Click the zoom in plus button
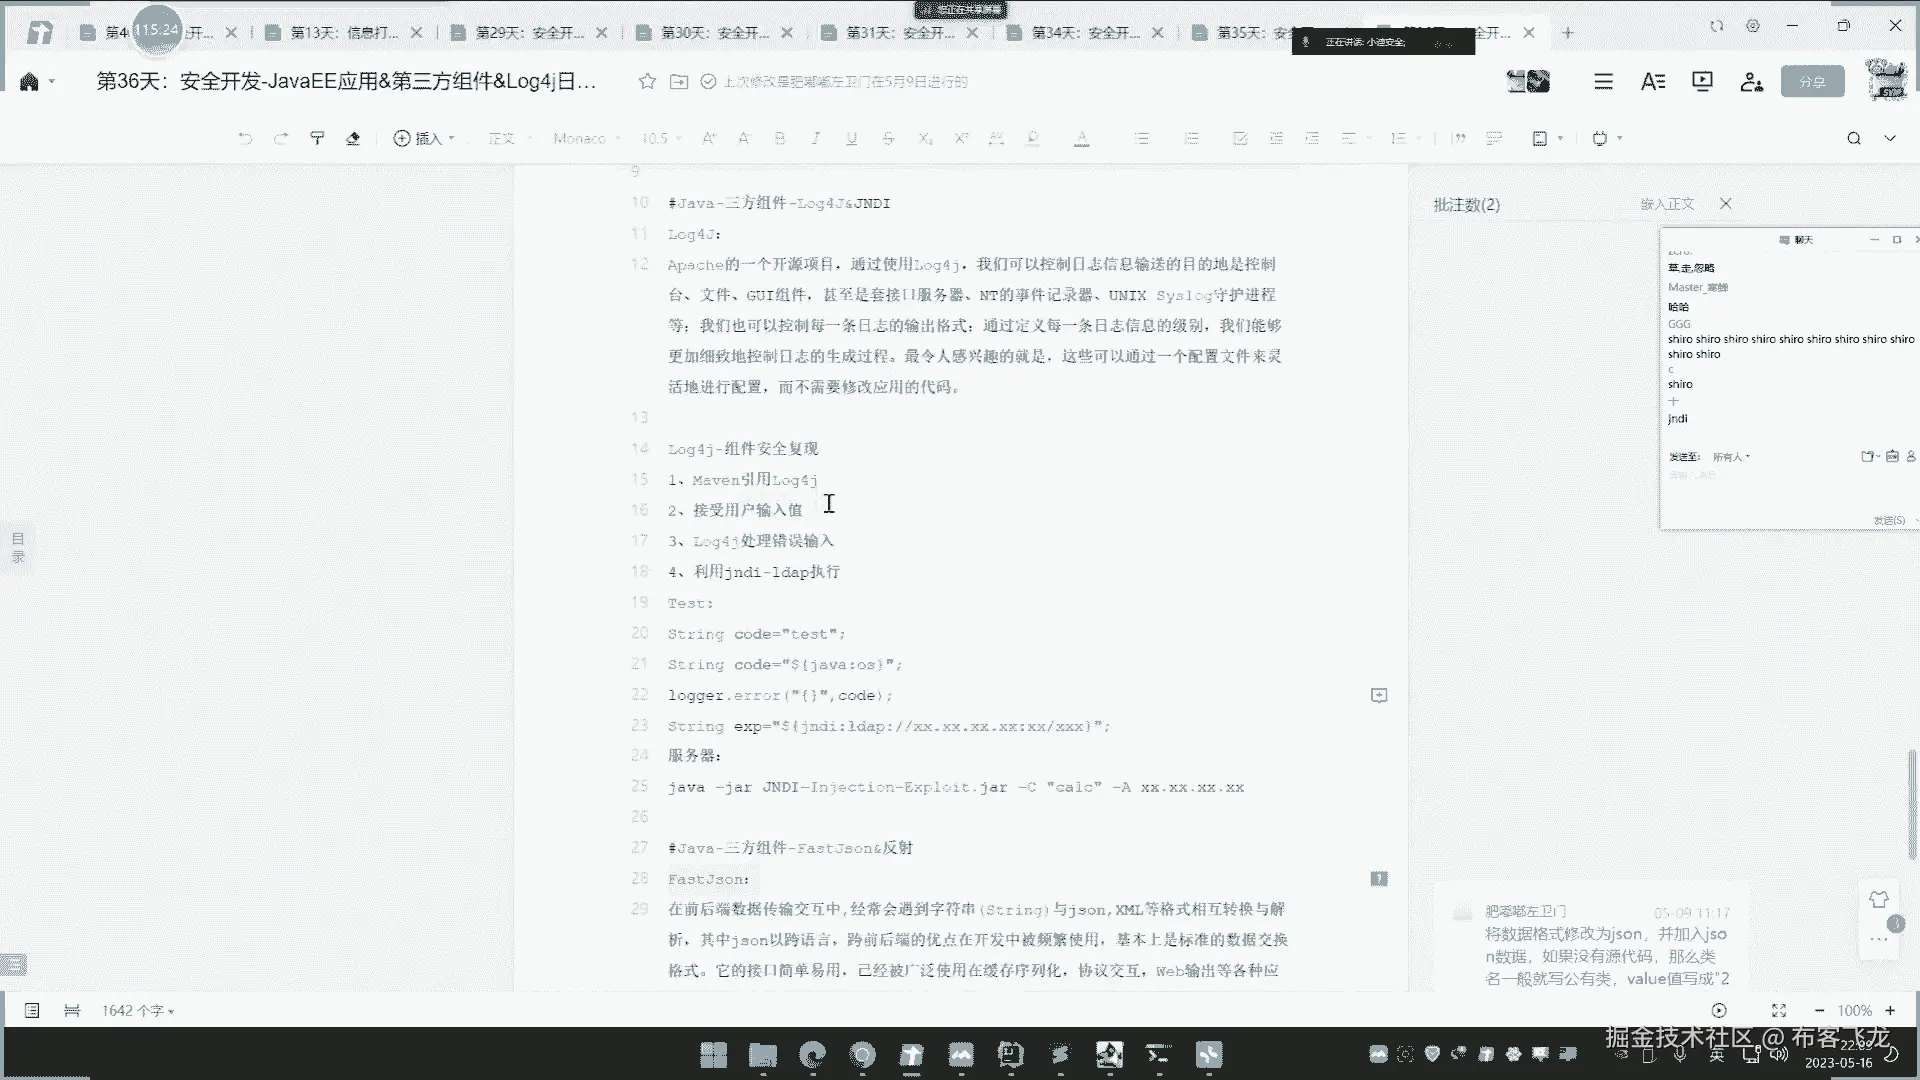This screenshot has height=1080, width=1920. [1890, 1011]
